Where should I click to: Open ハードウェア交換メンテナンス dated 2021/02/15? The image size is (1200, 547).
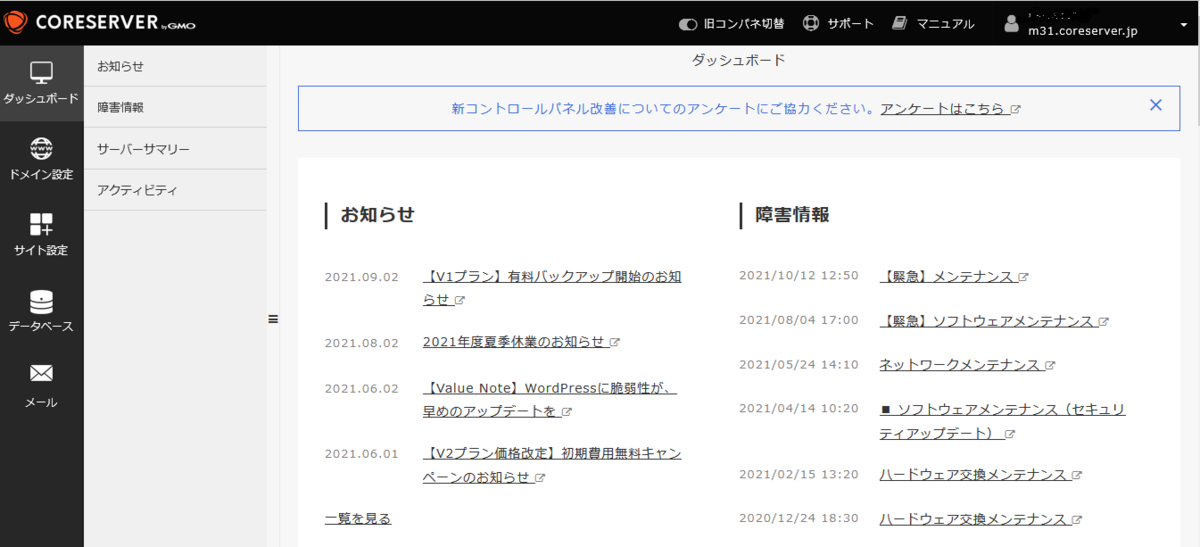tap(973, 475)
